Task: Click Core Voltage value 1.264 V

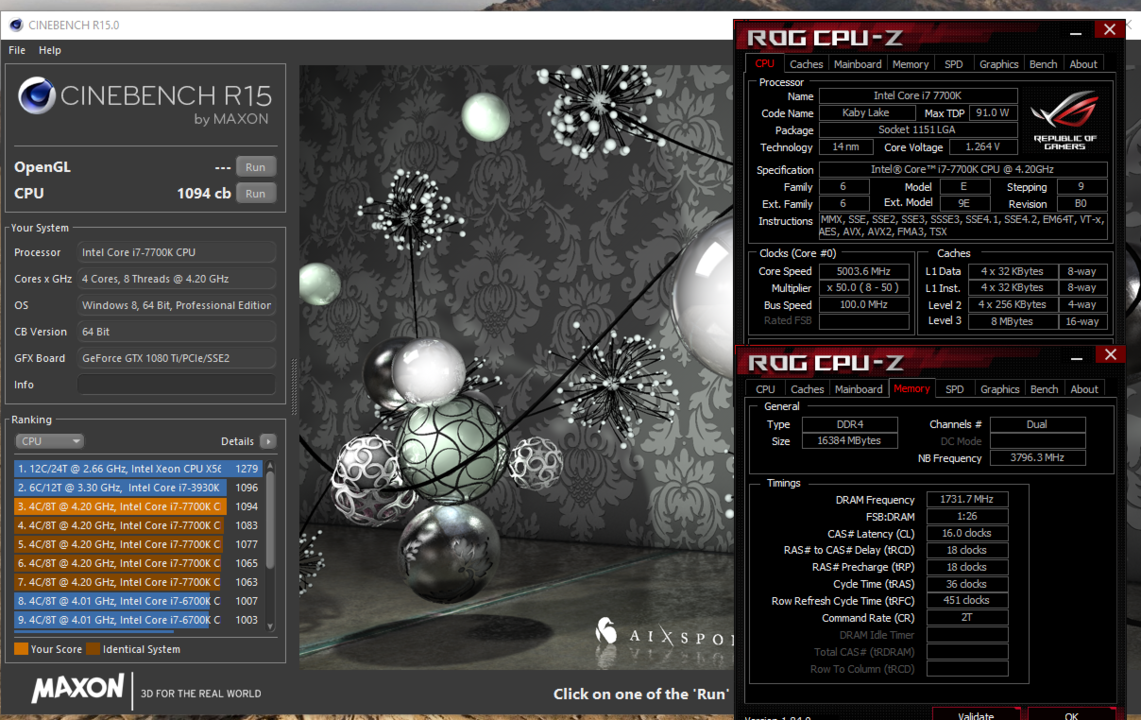Action: coord(982,147)
